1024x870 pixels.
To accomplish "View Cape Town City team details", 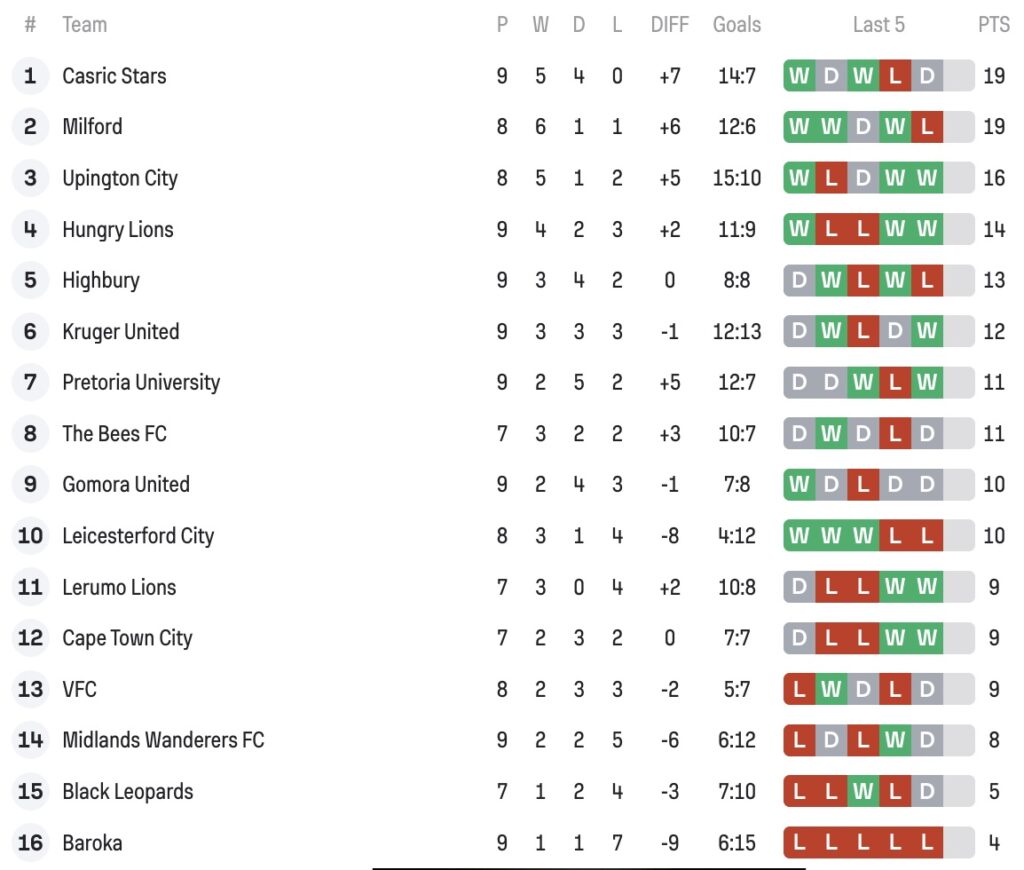I will click(x=127, y=638).
